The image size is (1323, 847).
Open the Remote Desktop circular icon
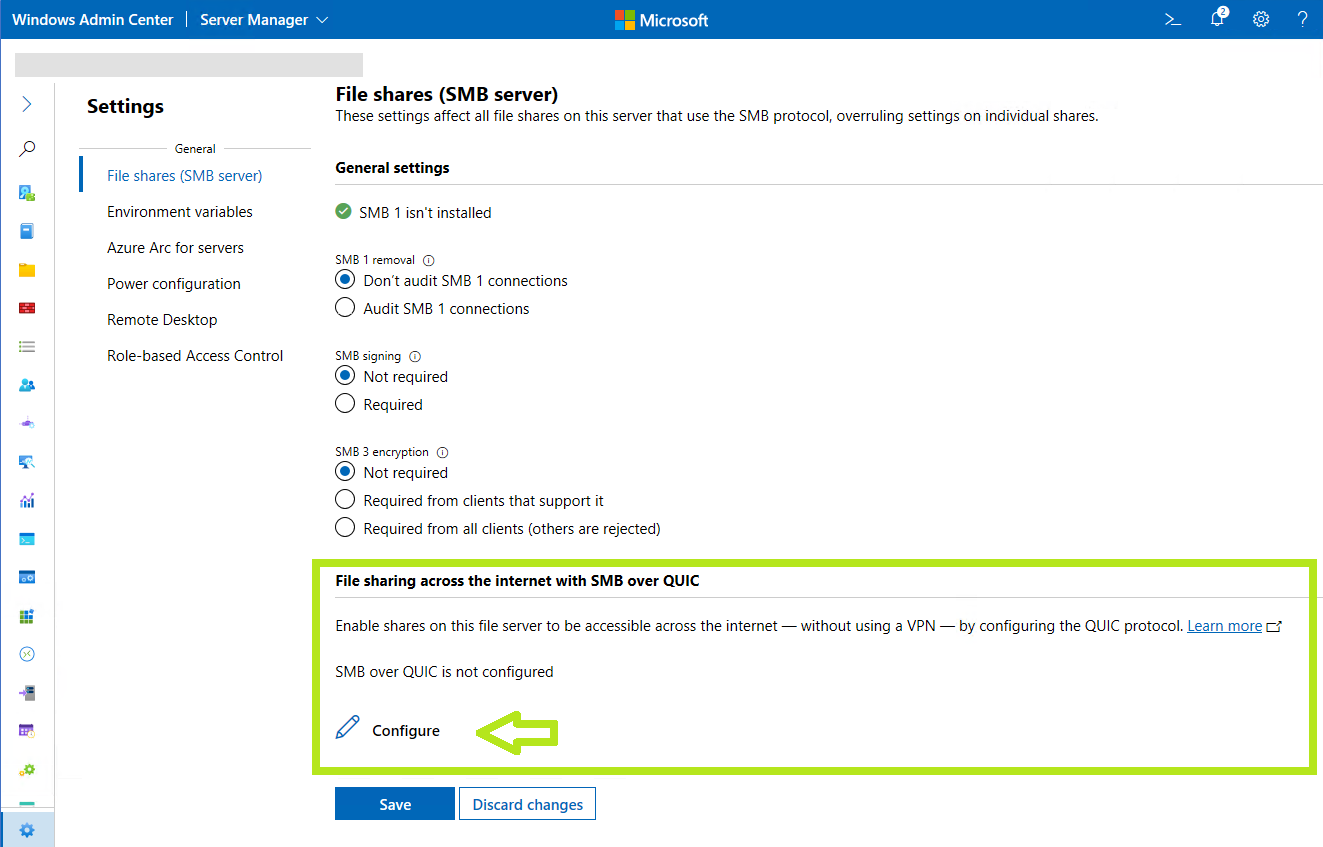click(x=27, y=654)
